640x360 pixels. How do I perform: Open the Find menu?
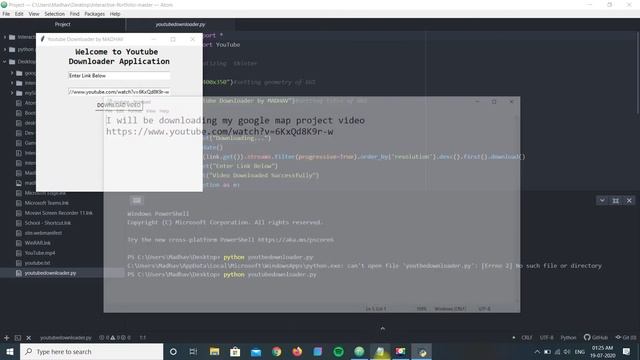point(74,14)
